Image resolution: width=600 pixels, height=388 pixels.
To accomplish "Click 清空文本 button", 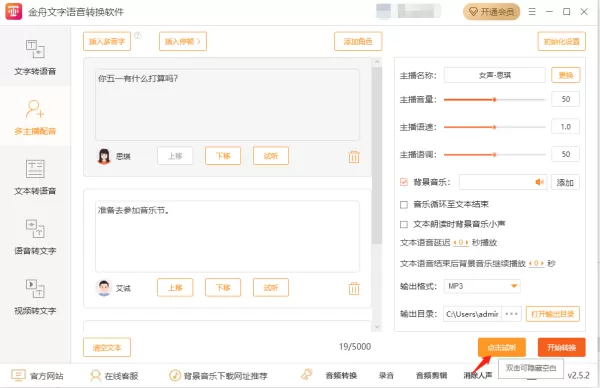I will [x=107, y=347].
